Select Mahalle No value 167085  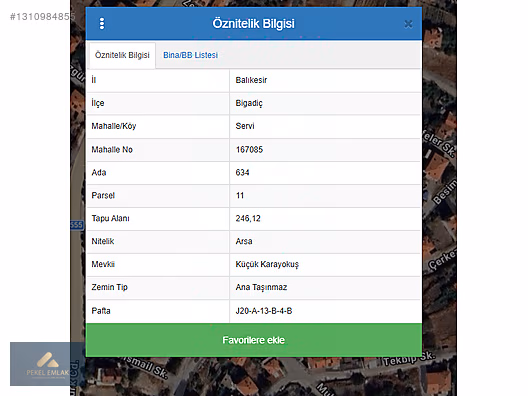249,150
